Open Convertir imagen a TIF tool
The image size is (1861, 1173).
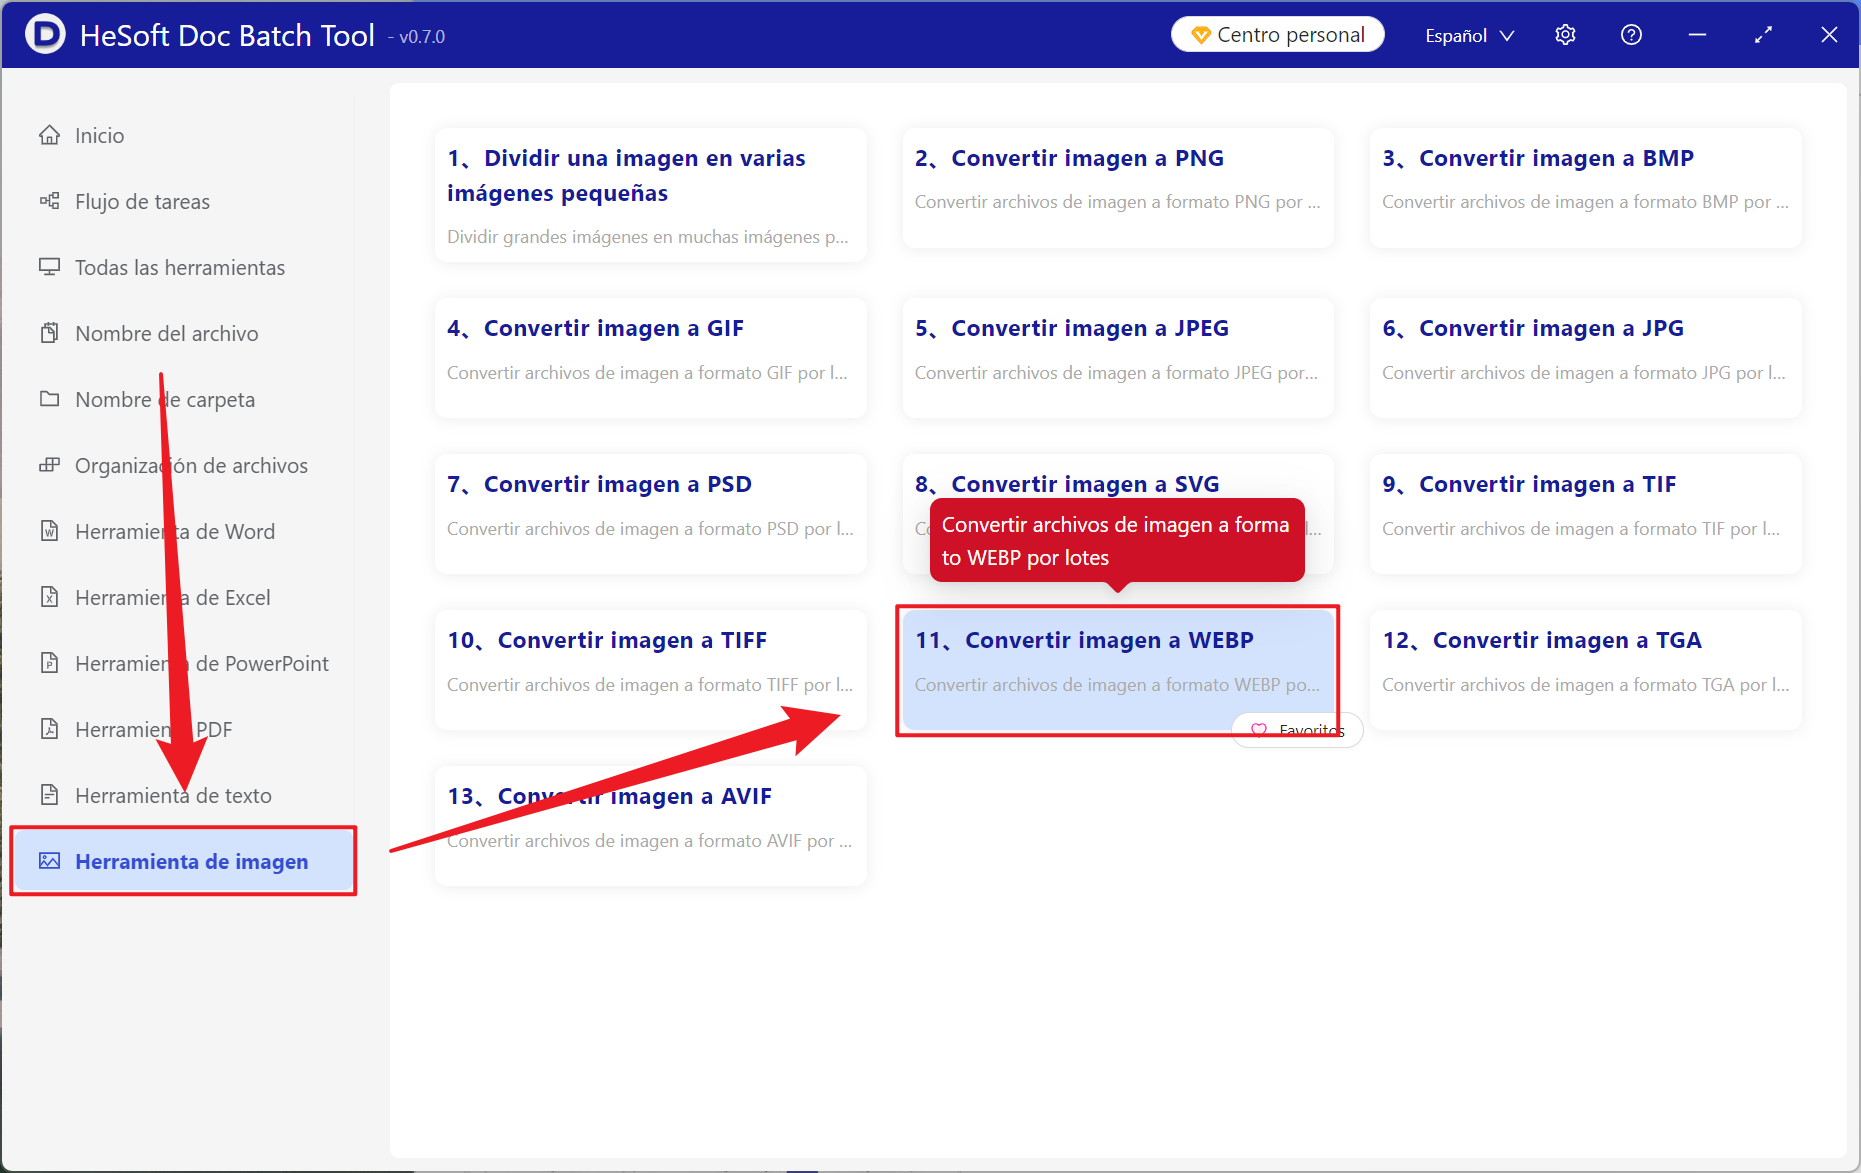pyautogui.click(x=1586, y=514)
